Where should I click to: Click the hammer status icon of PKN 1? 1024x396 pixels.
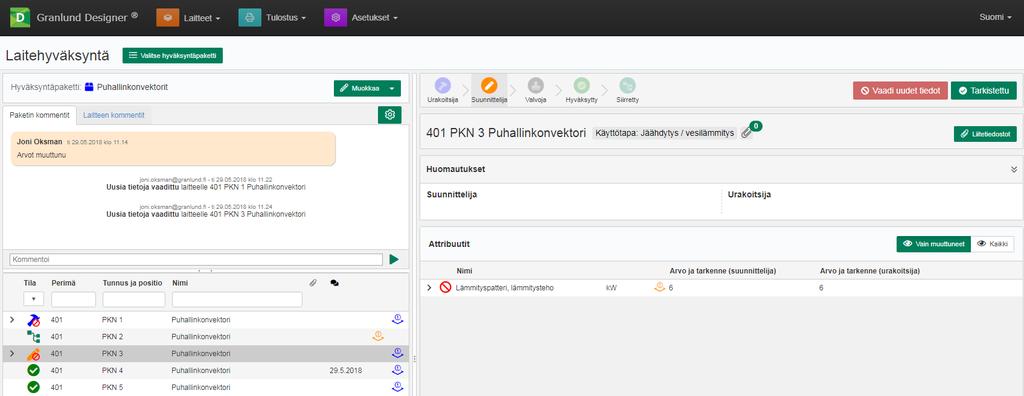[33, 320]
